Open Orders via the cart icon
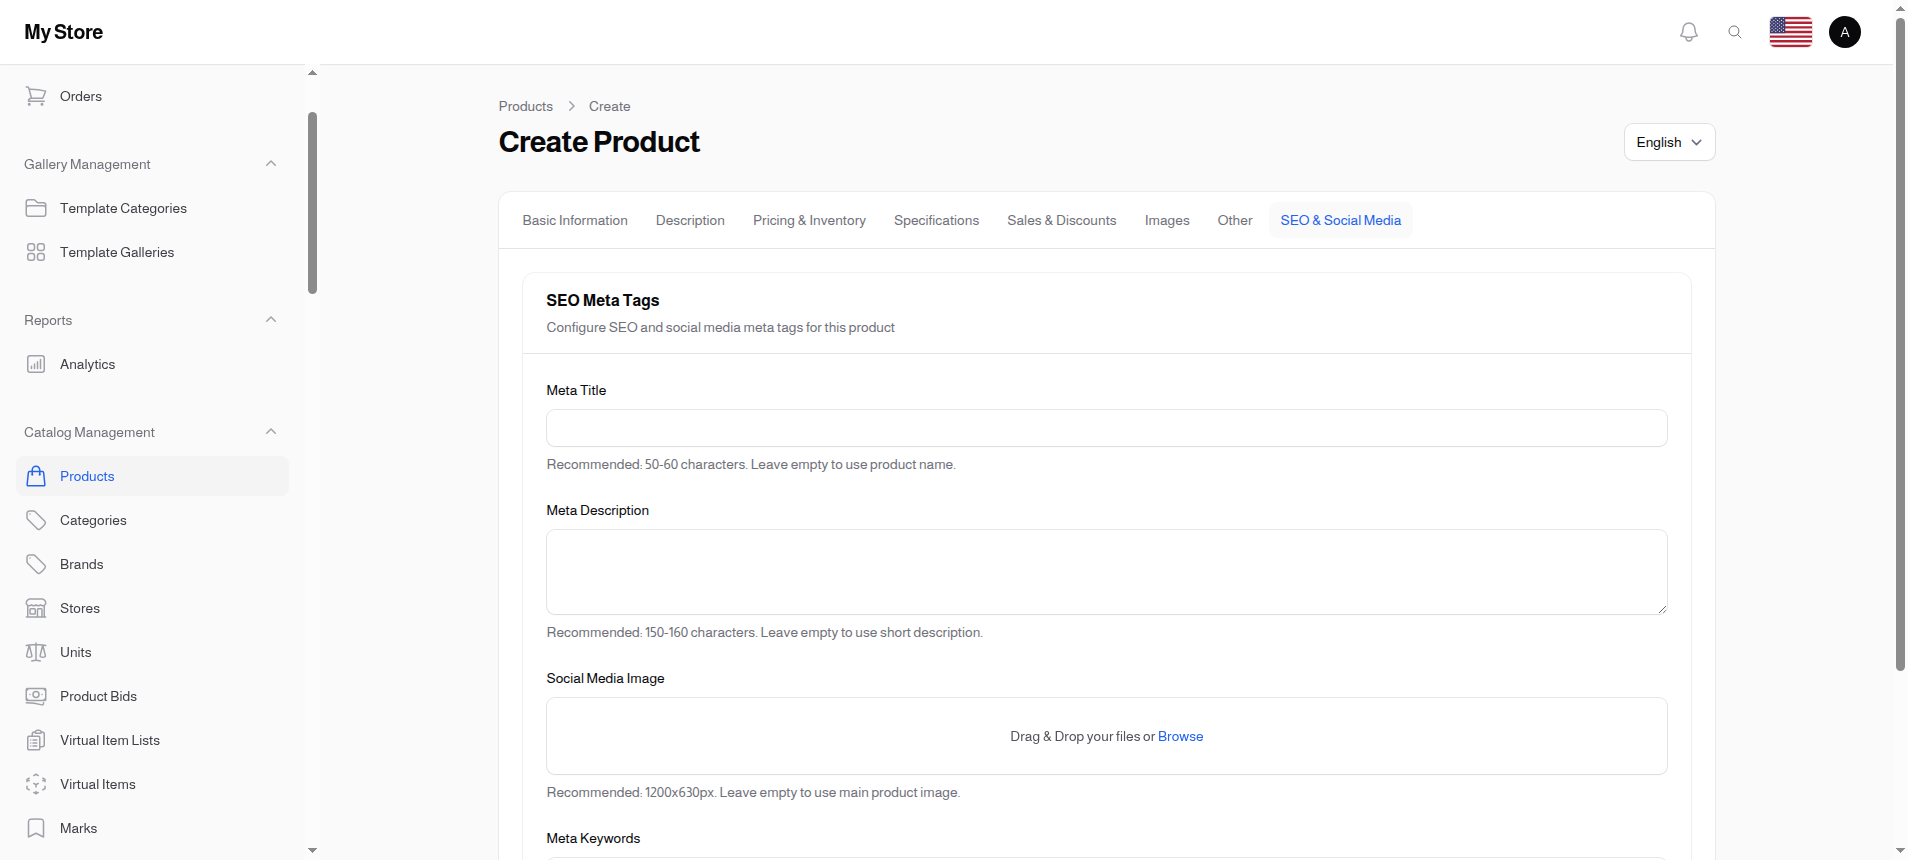Image resolution: width=1908 pixels, height=860 pixels. 36,96
